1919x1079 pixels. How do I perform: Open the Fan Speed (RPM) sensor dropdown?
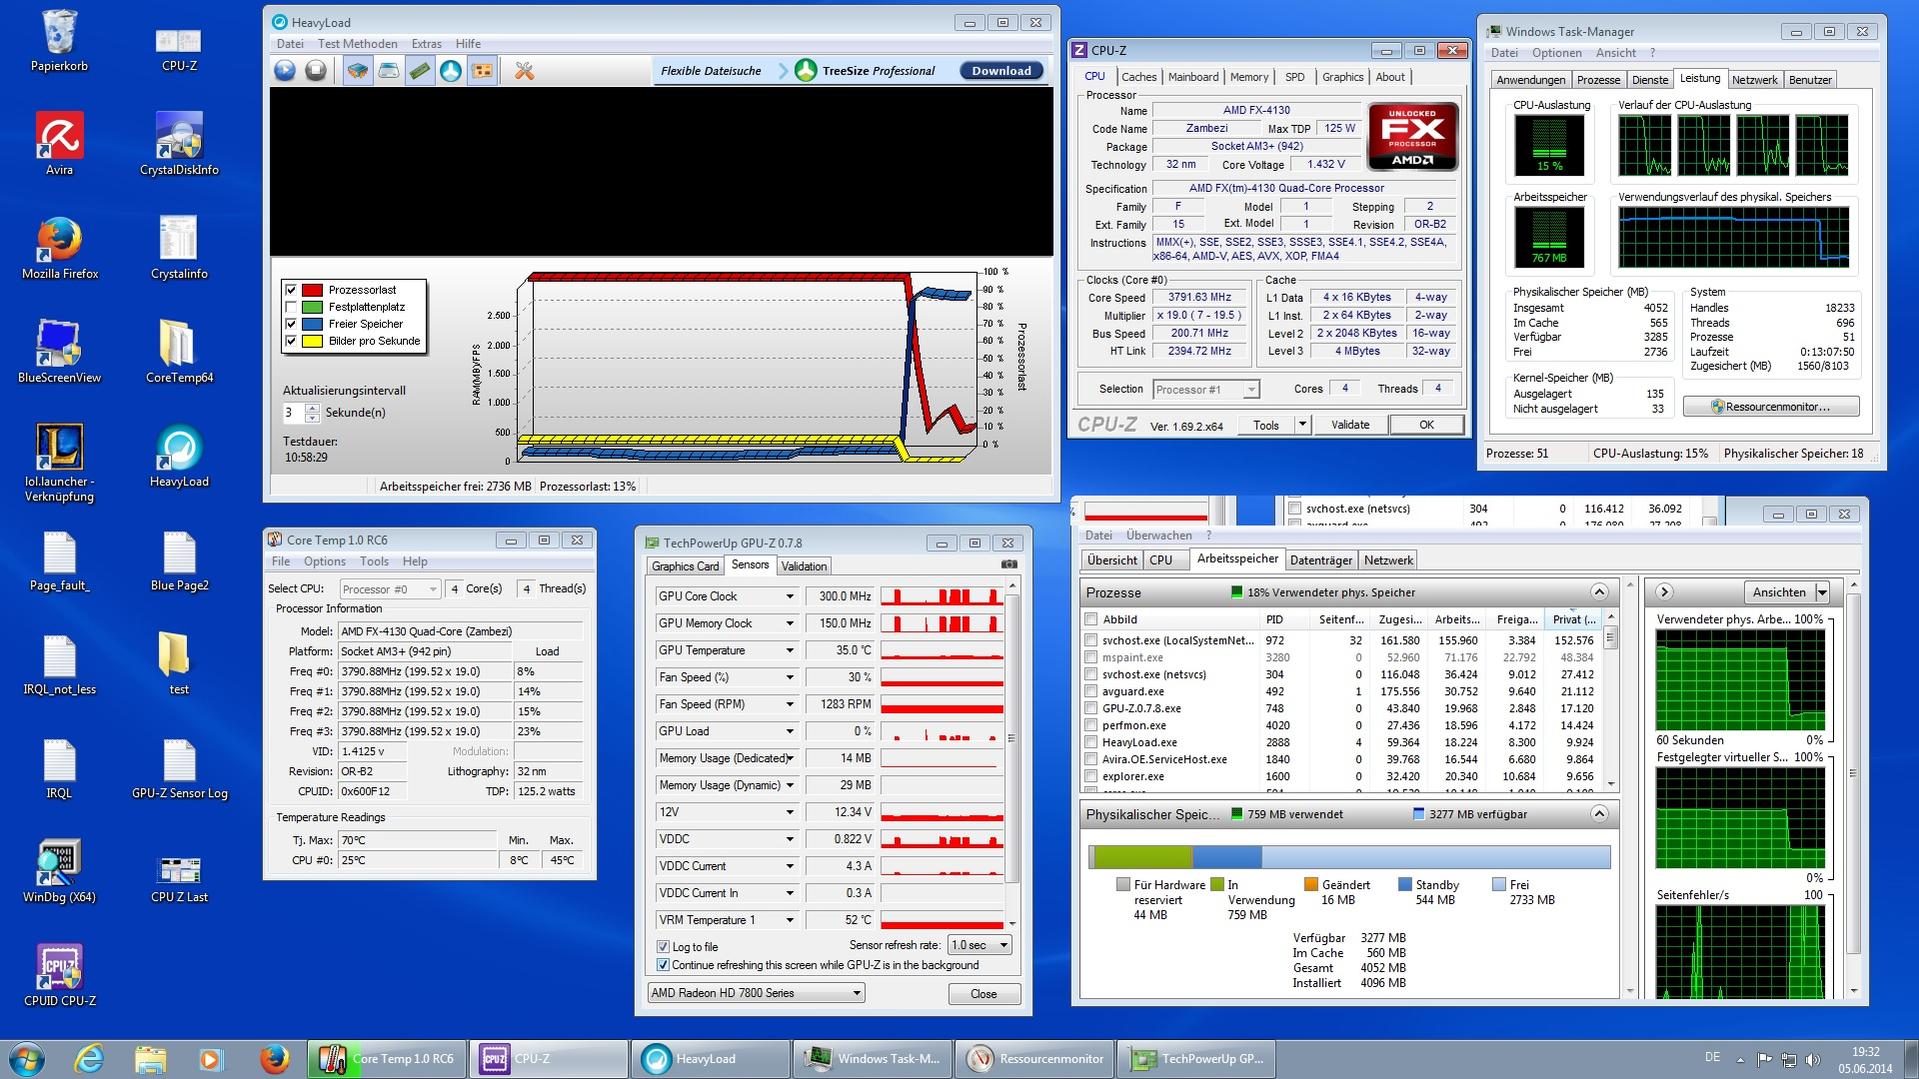(x=789, y=705)
